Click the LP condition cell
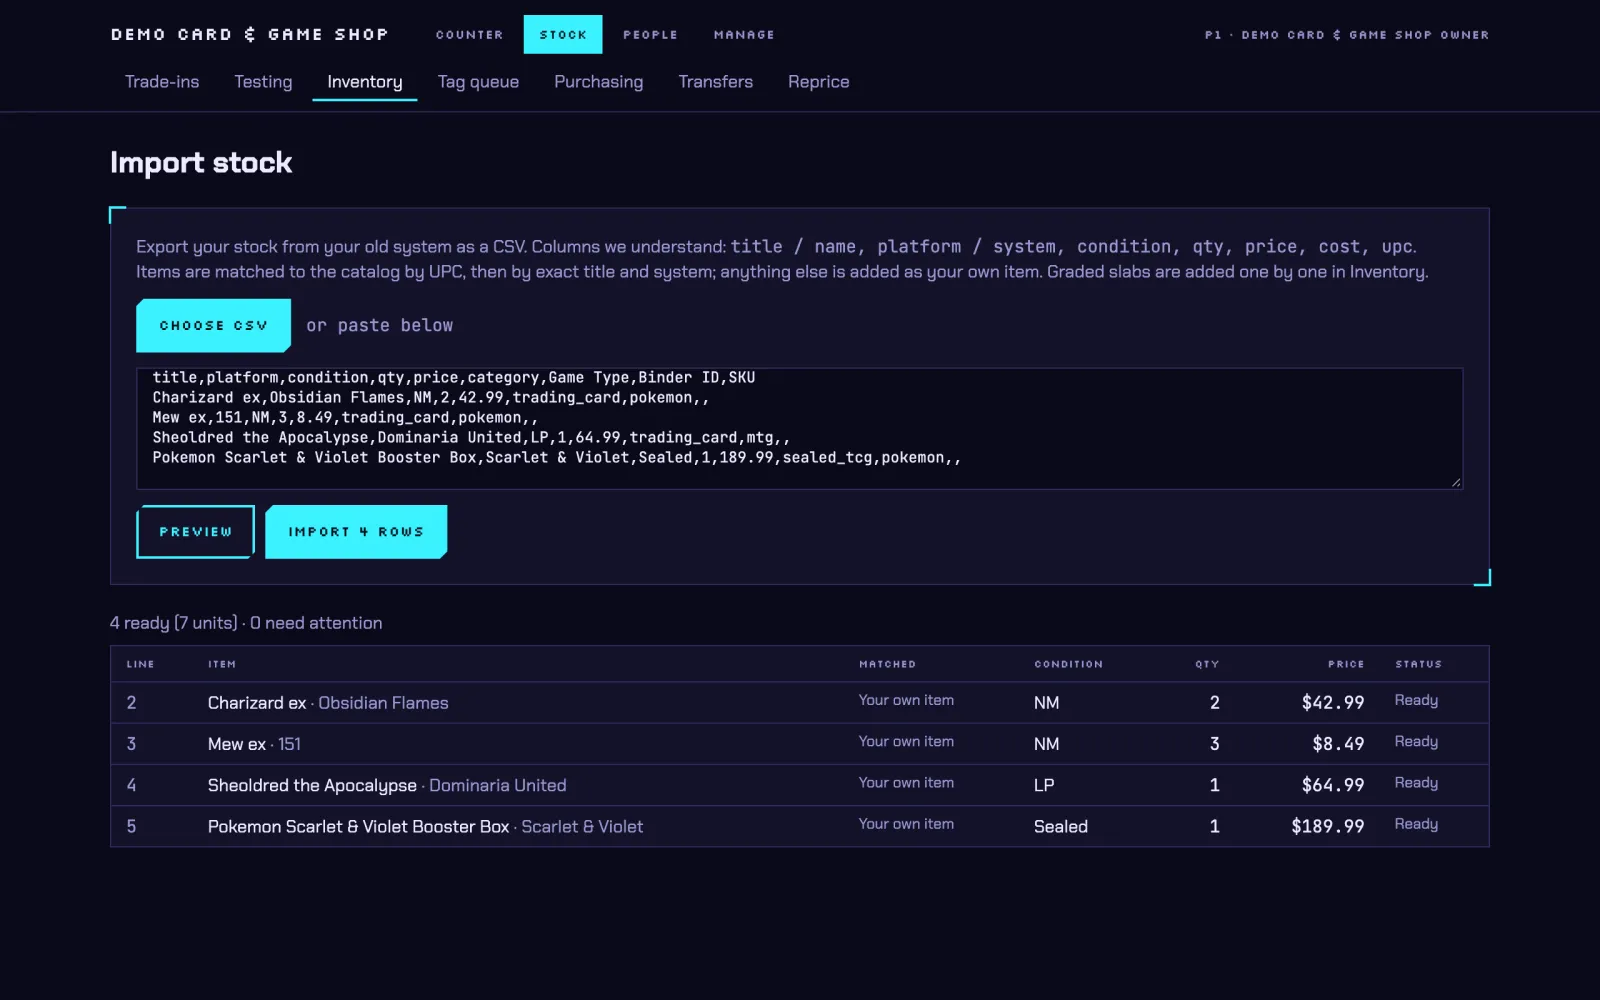 pos(1044,786)
